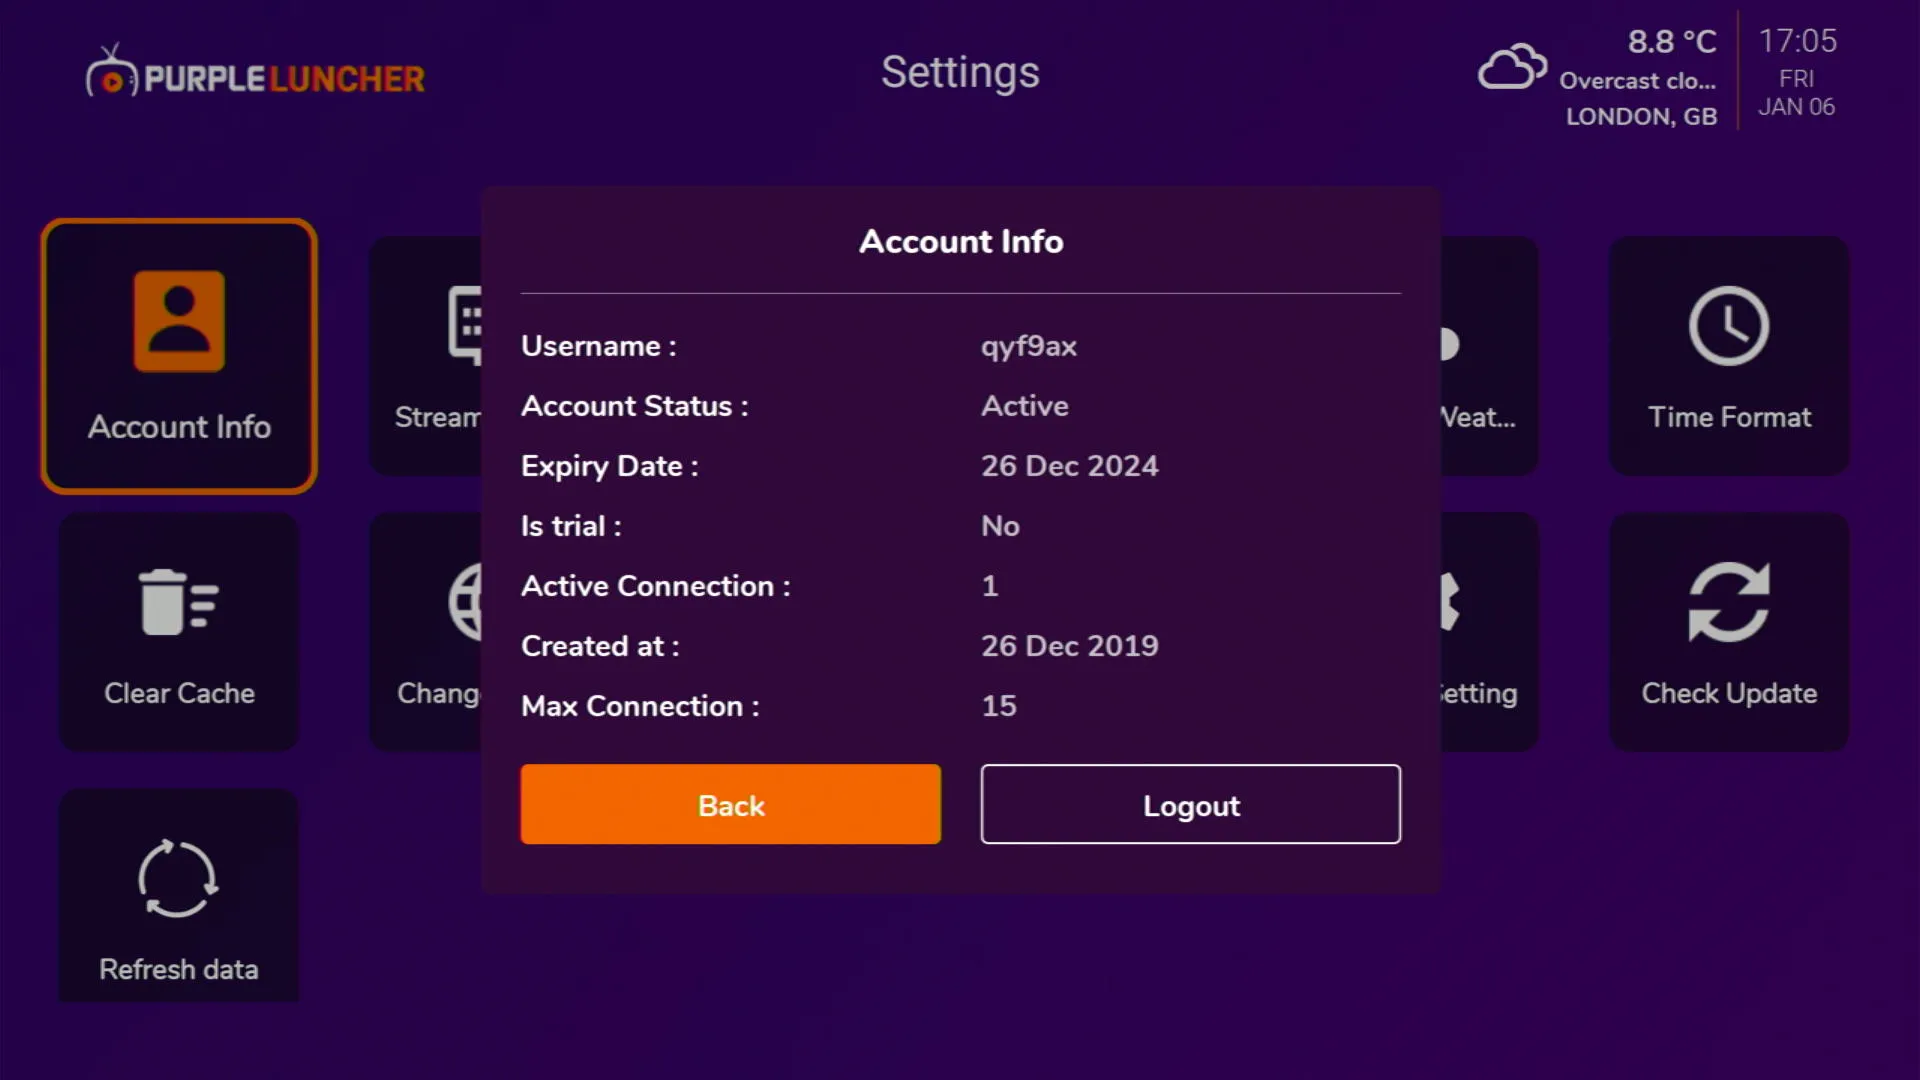Click the Is trial value No
Viewport: 1920px width, 1080px height.
1000,526
